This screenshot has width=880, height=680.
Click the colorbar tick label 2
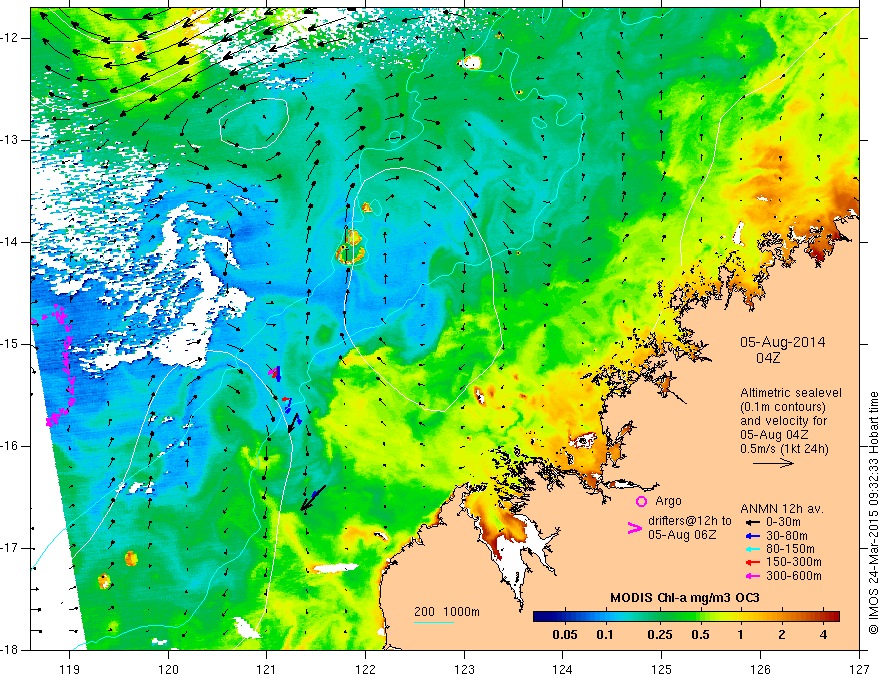click(x=782, y=635)
